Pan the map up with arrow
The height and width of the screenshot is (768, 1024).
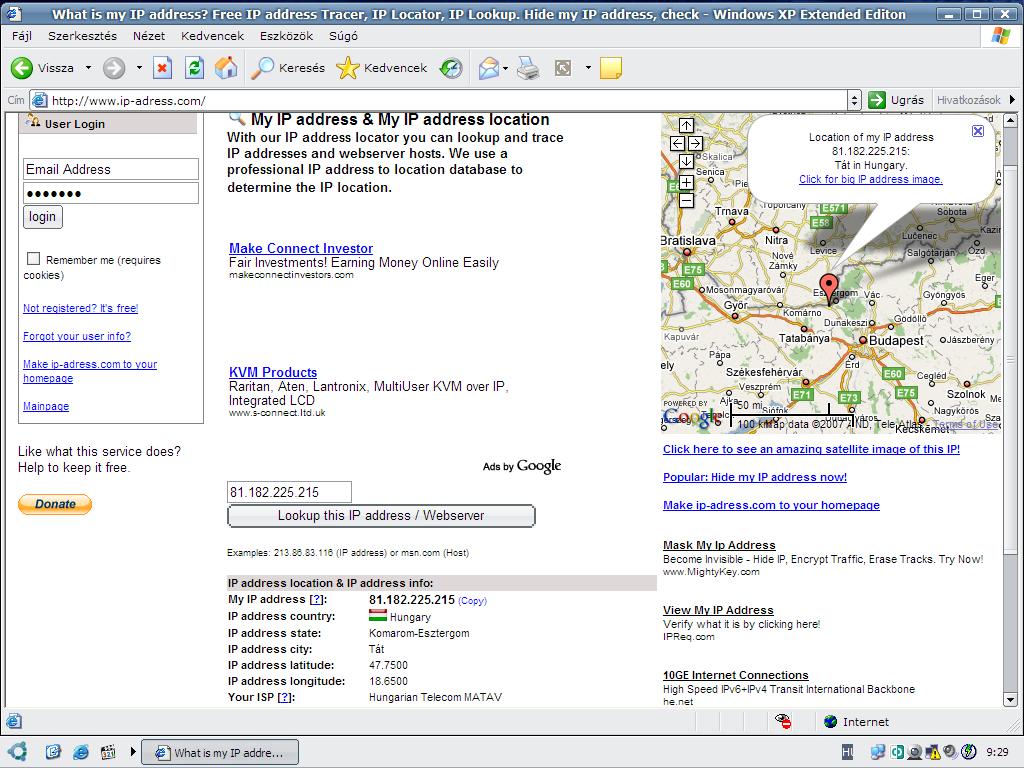686,125
